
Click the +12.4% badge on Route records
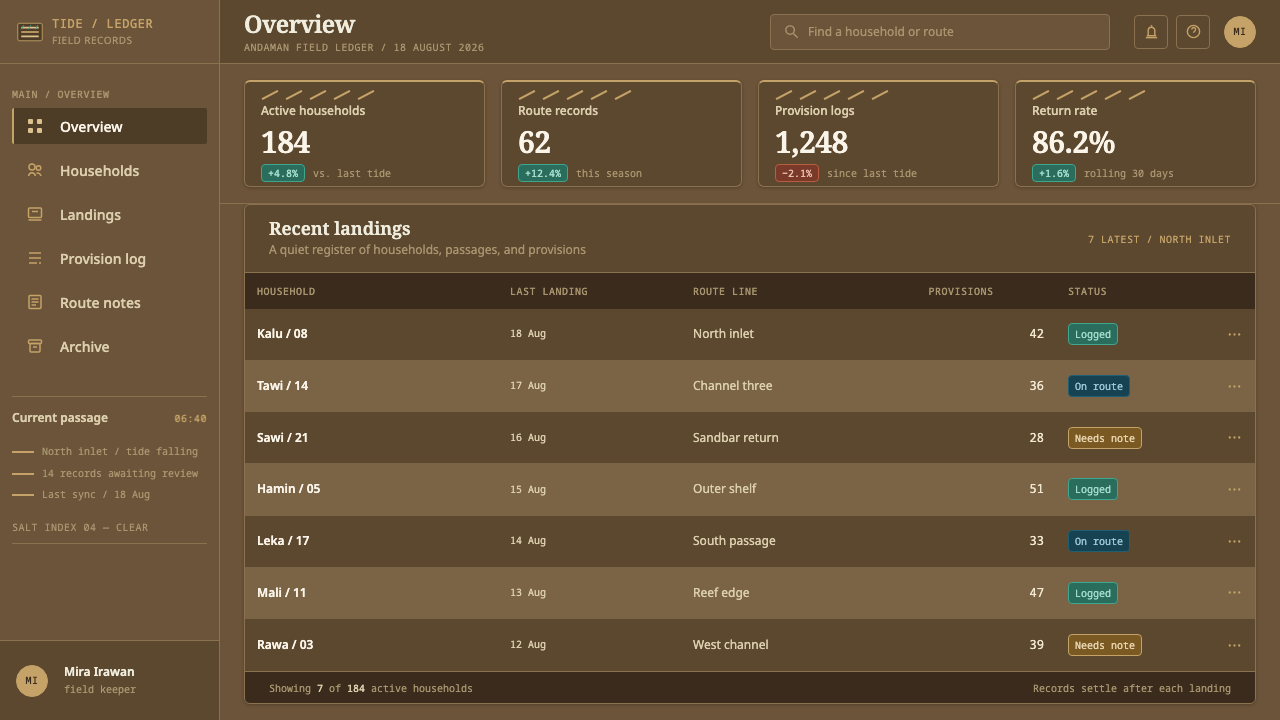click(543, 173)
